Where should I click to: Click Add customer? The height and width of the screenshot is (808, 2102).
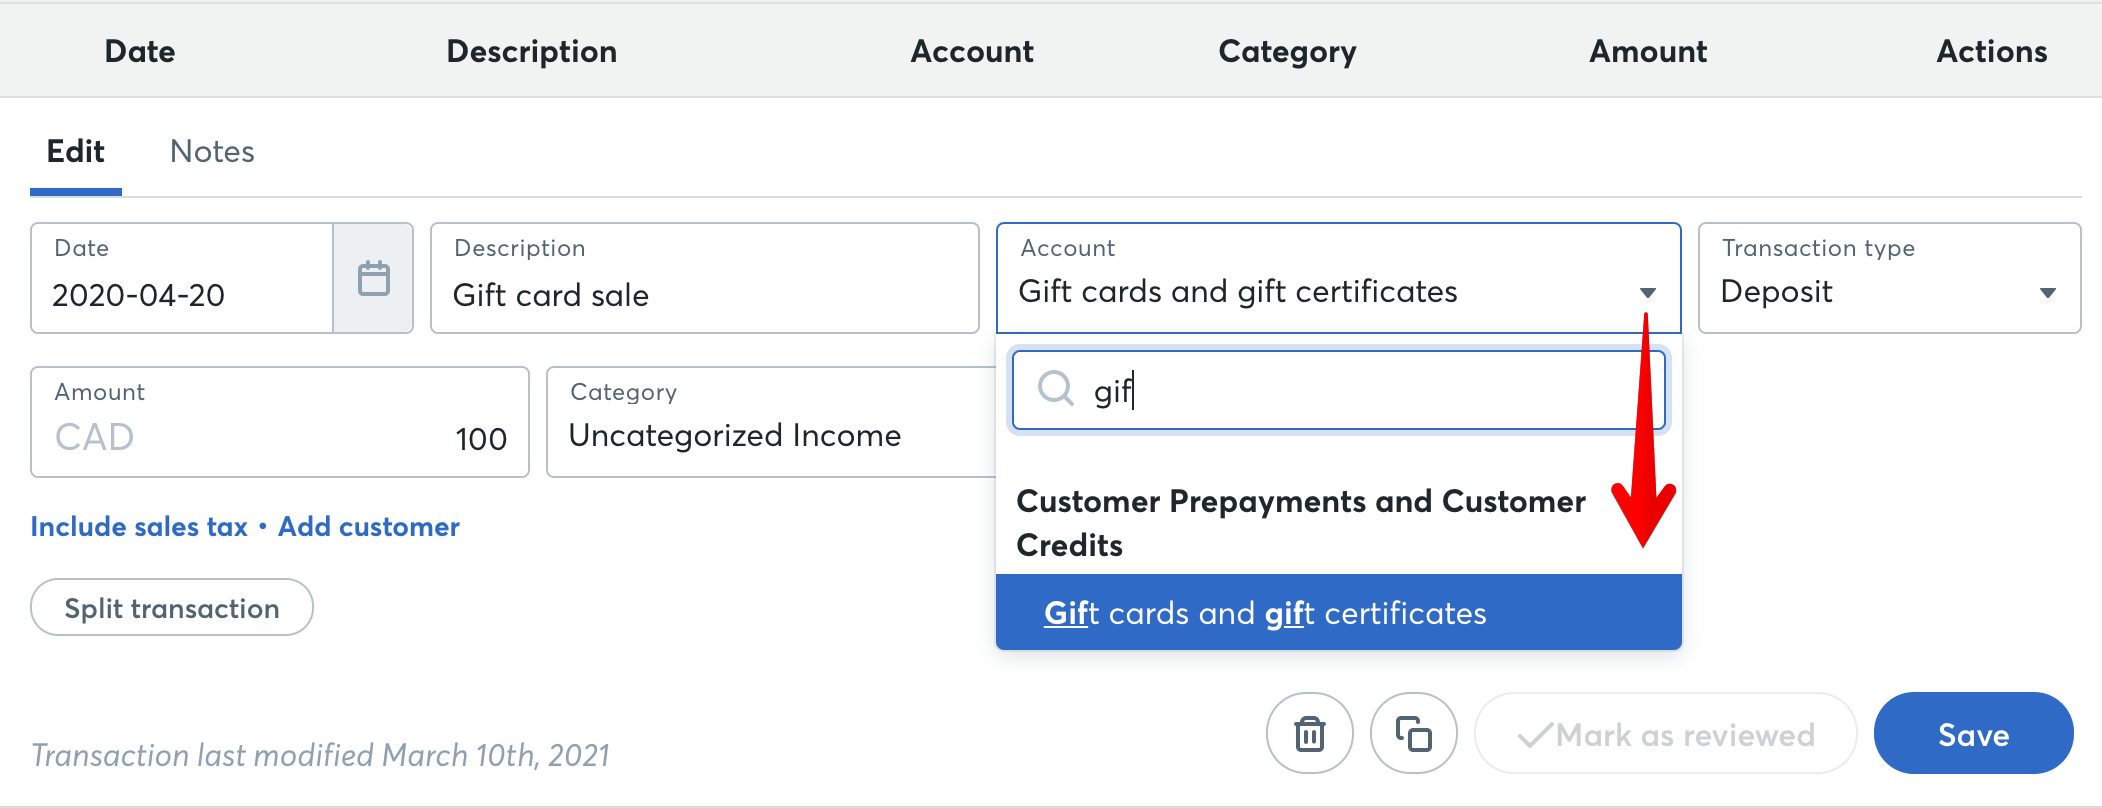368,527
